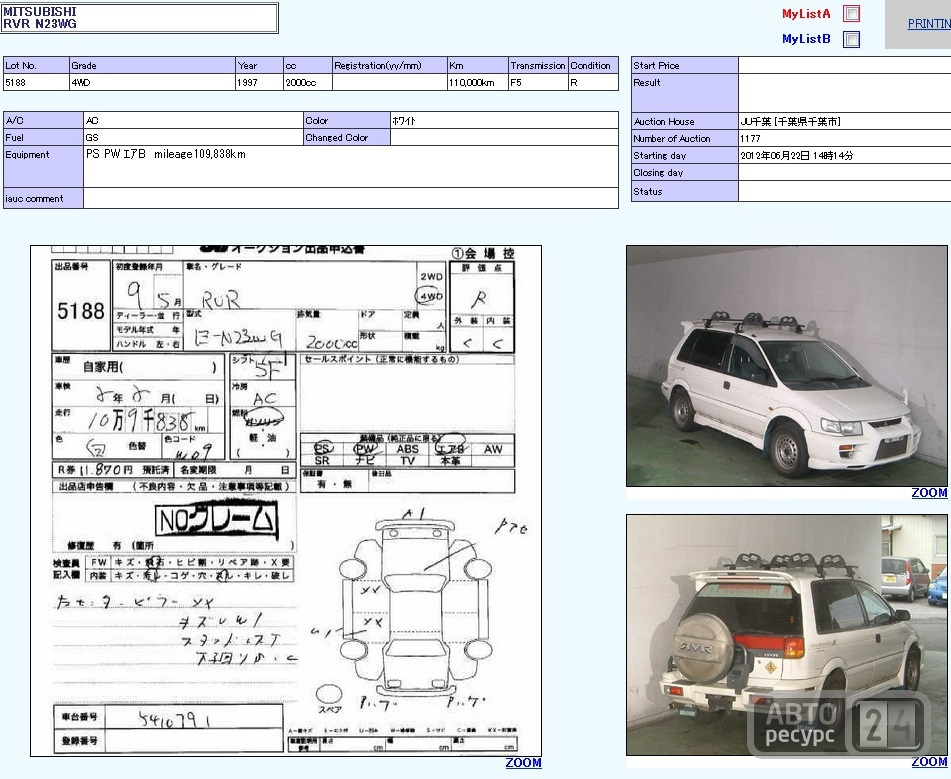Click Number of Auction value 1177

tap(750, 138)
